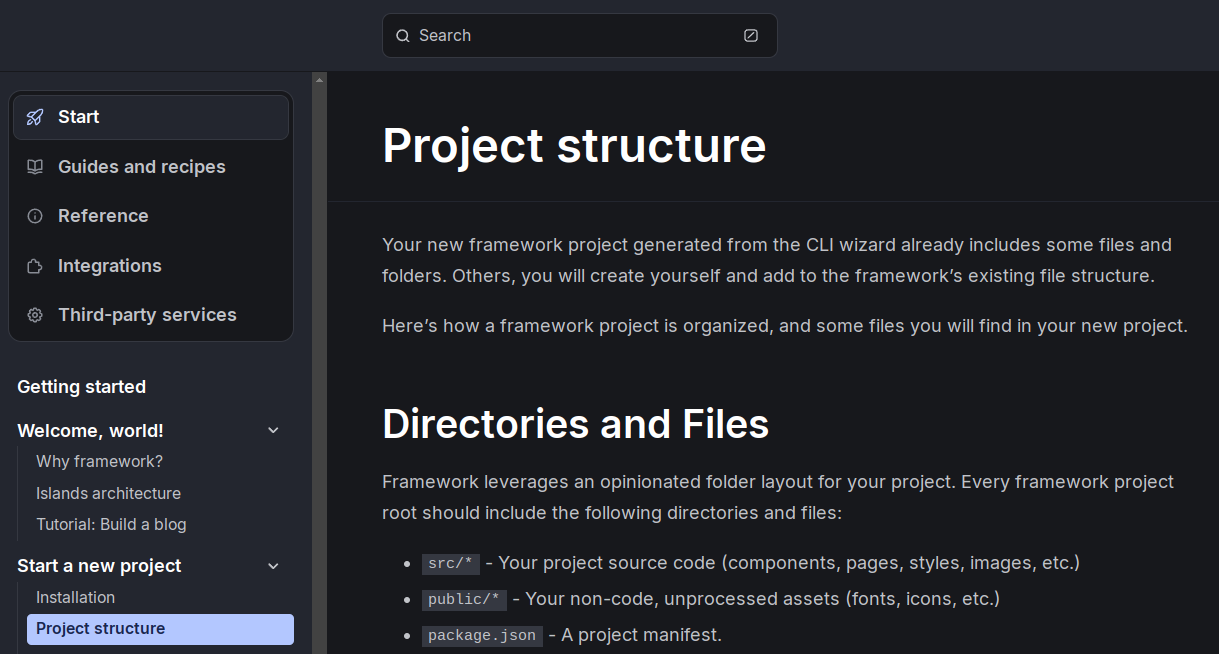Open the Installation page
The height and width of the screenshot is (654, 1219).
coord(76,597)
